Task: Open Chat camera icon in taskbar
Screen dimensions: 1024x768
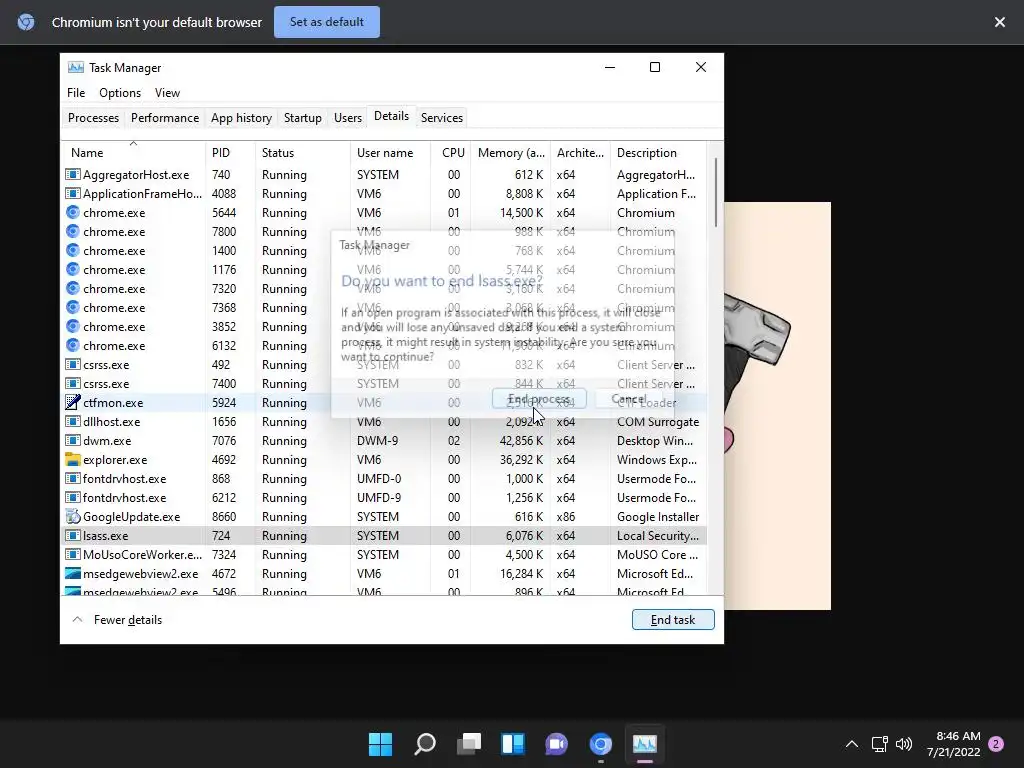Action: [x=556, y=744]
